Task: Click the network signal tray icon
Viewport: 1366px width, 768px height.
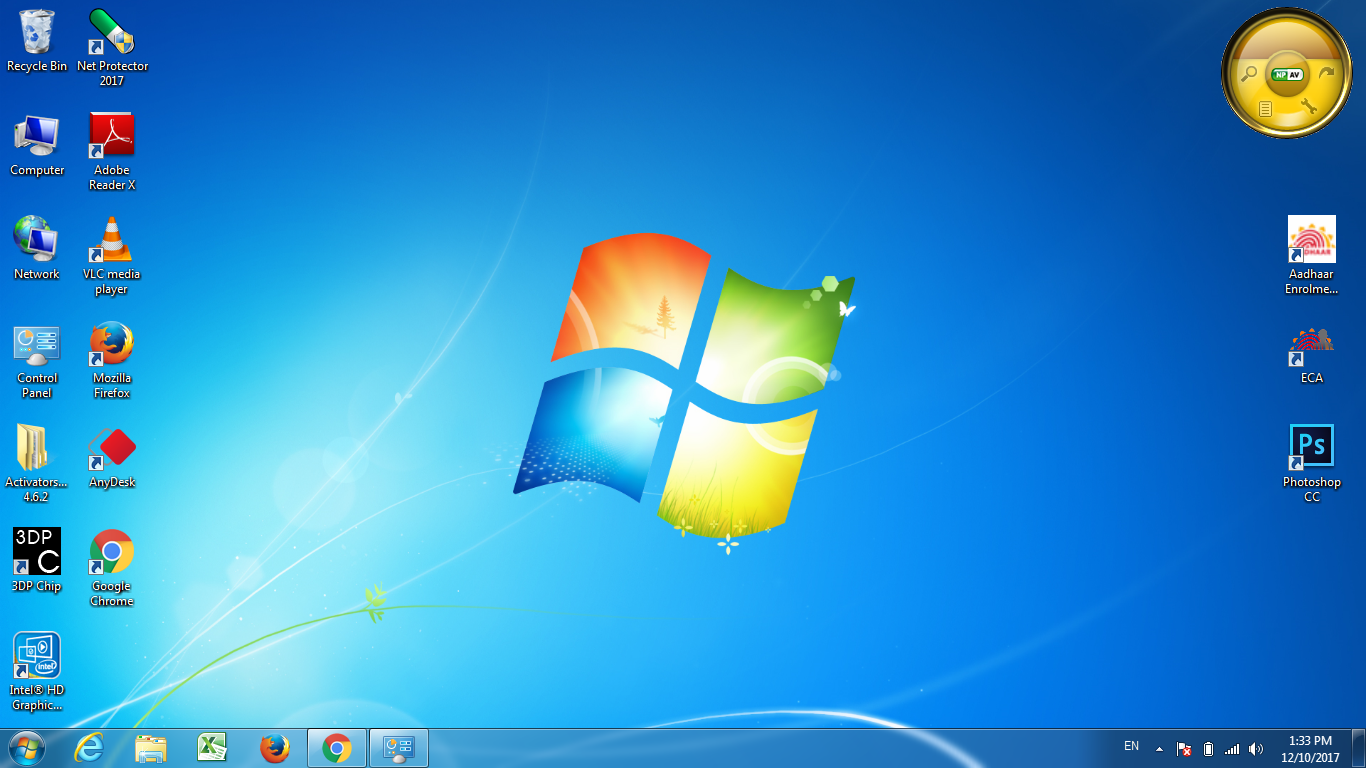Action: coord(1232,749)
